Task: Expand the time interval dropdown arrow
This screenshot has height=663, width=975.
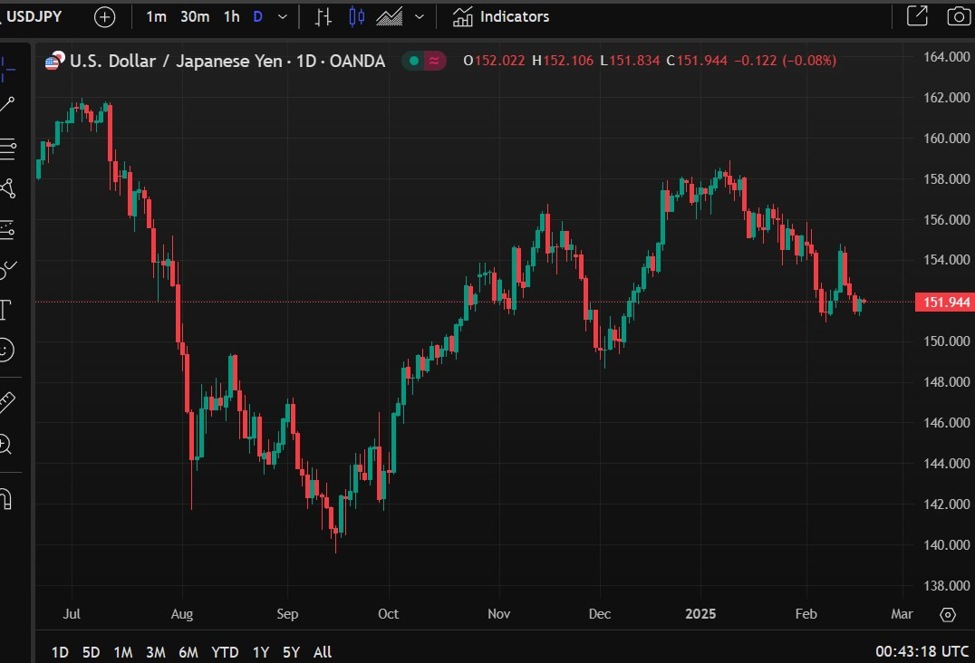Action: (283, 17)
